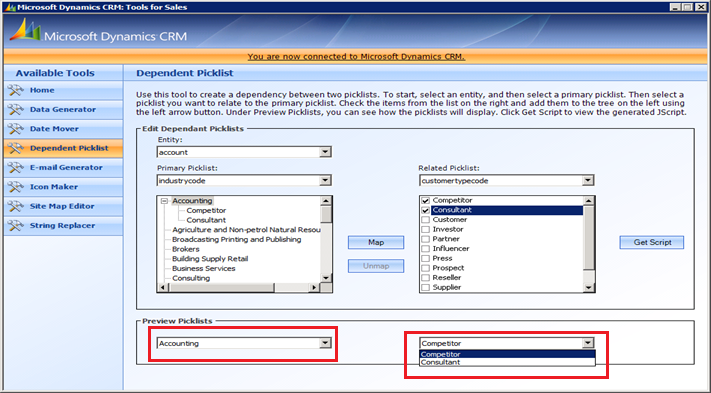Click the E-mail Generator tool icon
Viewport: 711px width, 393px height.
point(15,168)
